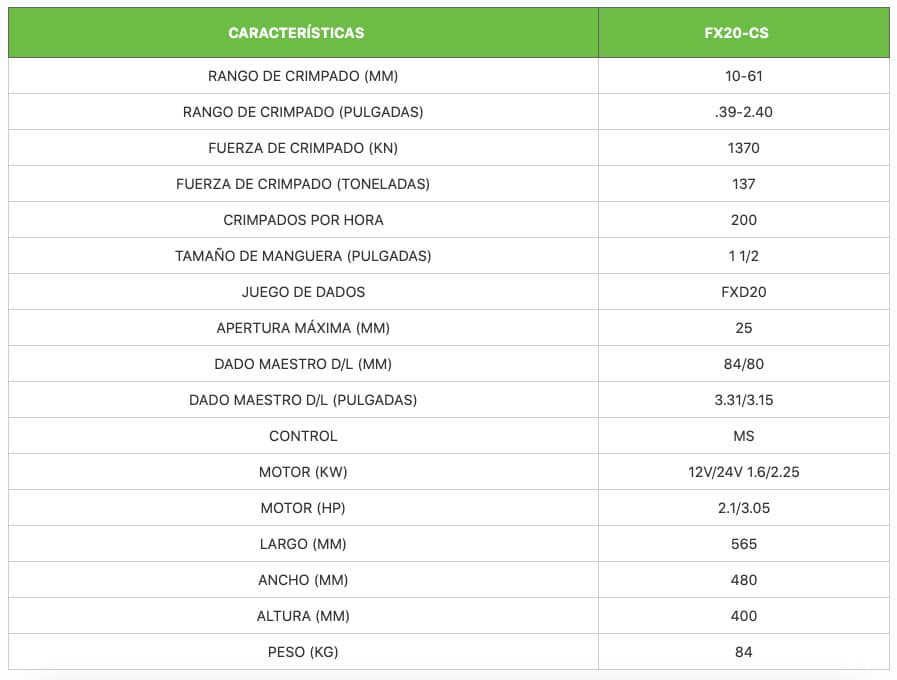Click the CRIMPADOS POR HORA label
897x680 pixels.
pos(303,220)
